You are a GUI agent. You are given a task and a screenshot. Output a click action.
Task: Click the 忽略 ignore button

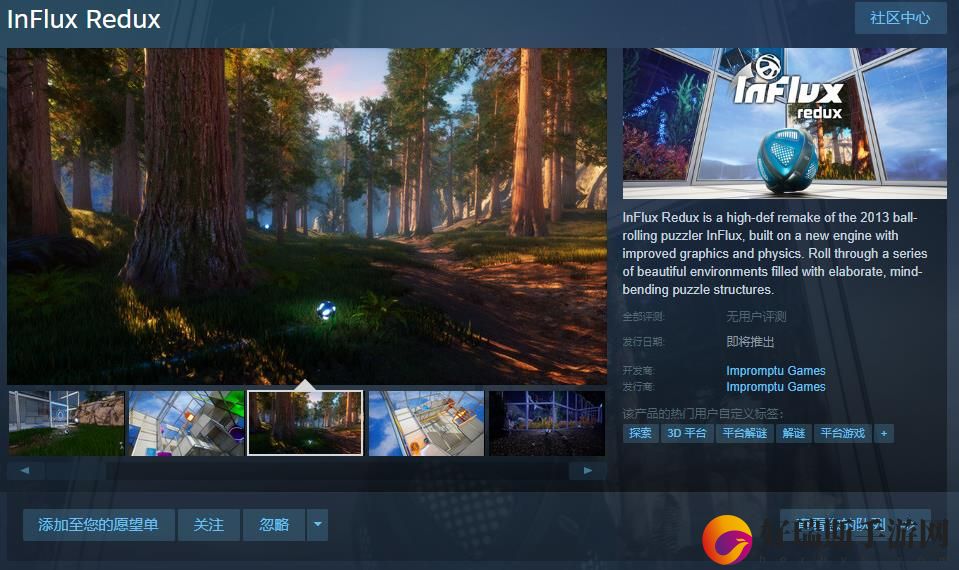tap(274, 525)
